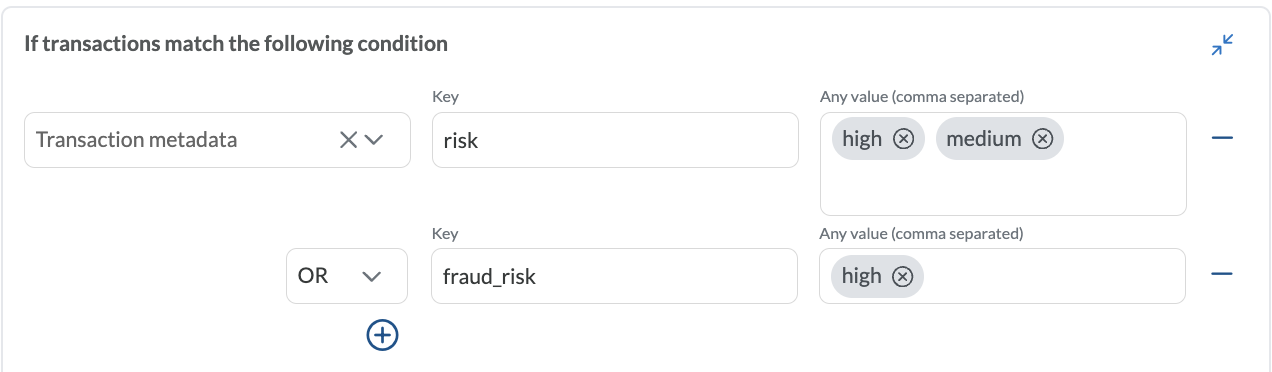Viewport: 1272px width, 372px height.
Task: Remove the medium value chip
Action: coord(1042,139)
